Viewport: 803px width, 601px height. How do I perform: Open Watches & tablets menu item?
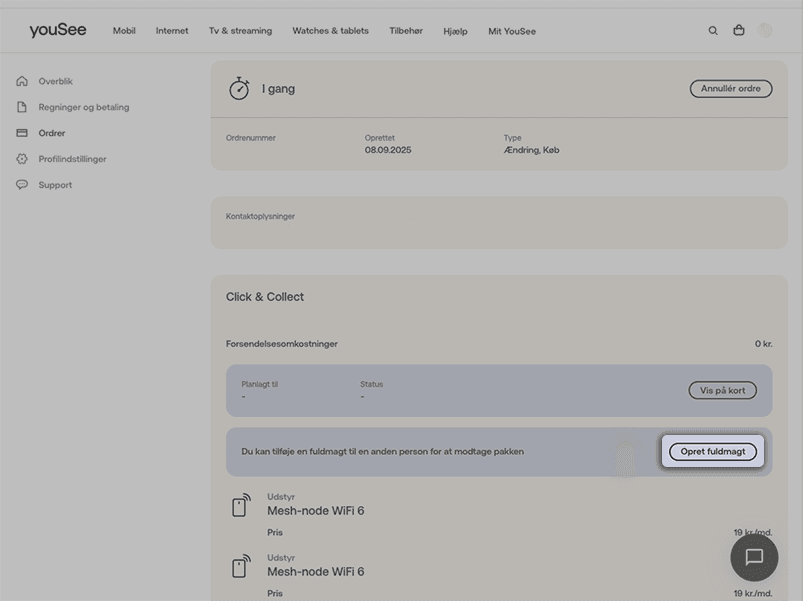coord(330,31)
